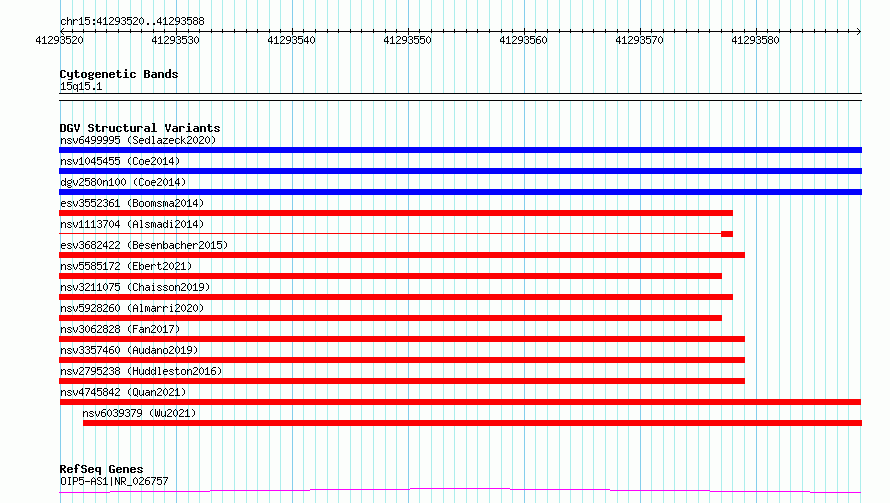Click the red bar of nsv3062828
This screenshot has width=890, height=503.
(402, 339)
